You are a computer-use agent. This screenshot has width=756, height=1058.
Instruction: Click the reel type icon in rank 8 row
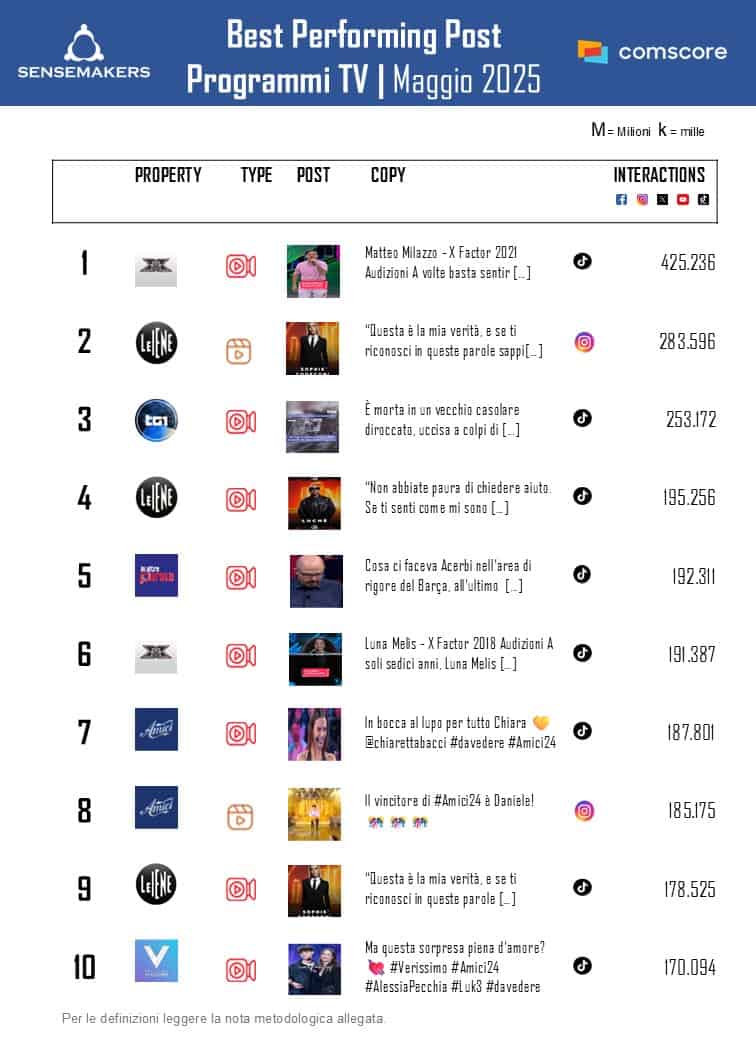click(239, 817)
